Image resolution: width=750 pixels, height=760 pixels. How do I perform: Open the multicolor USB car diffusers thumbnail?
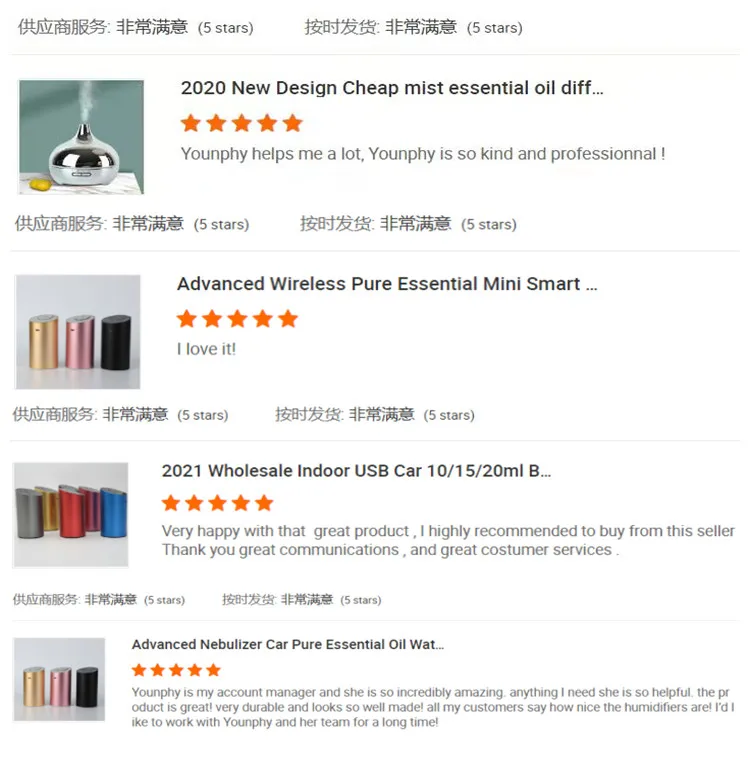71,515
